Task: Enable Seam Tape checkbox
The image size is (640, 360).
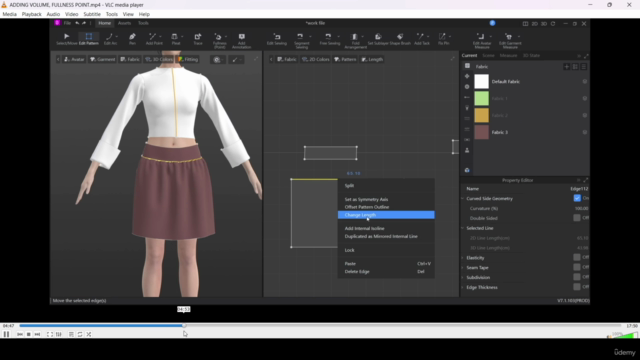Action: (x=577, y=267)
